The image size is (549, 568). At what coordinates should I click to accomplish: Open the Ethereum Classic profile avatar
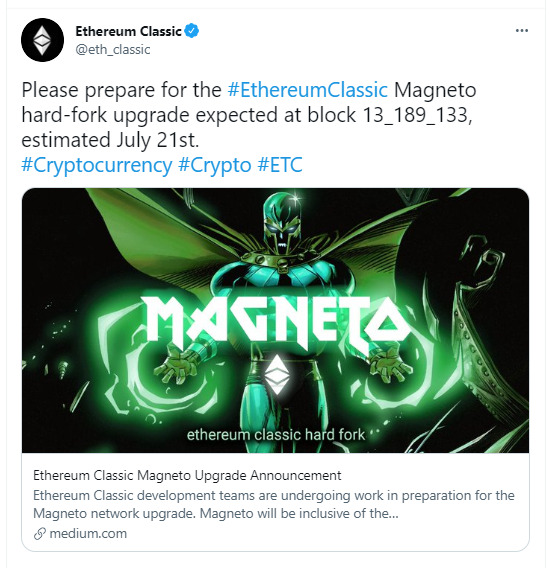pyautogui.click(x=42, y=40)
